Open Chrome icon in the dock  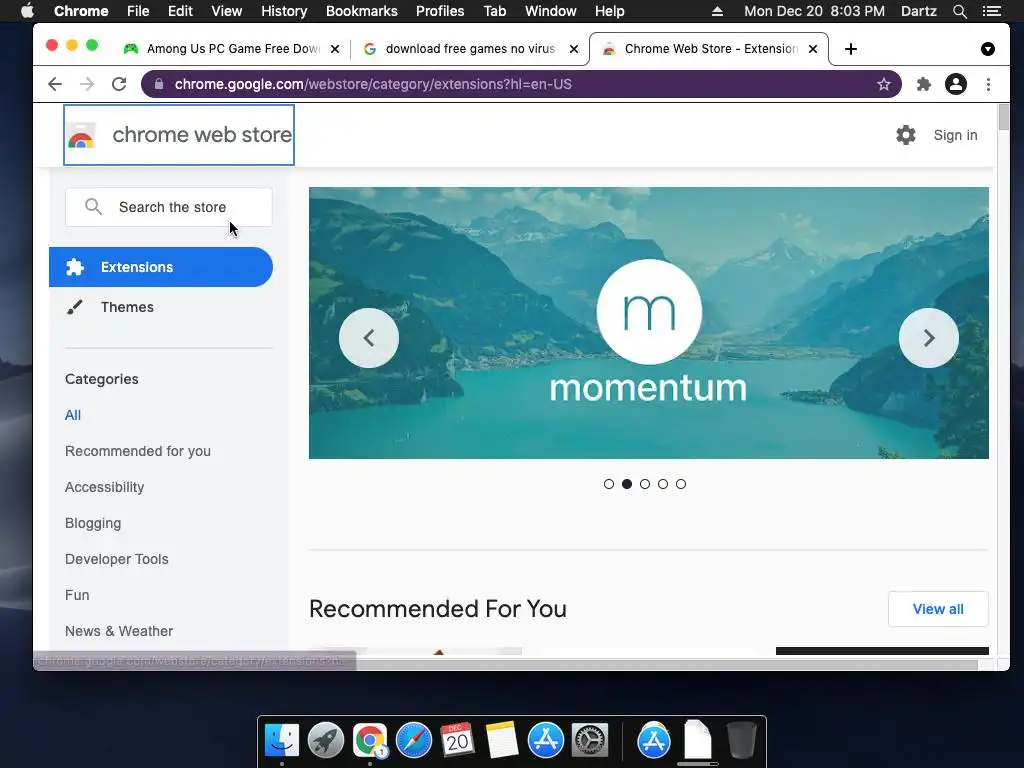(370, 741)
